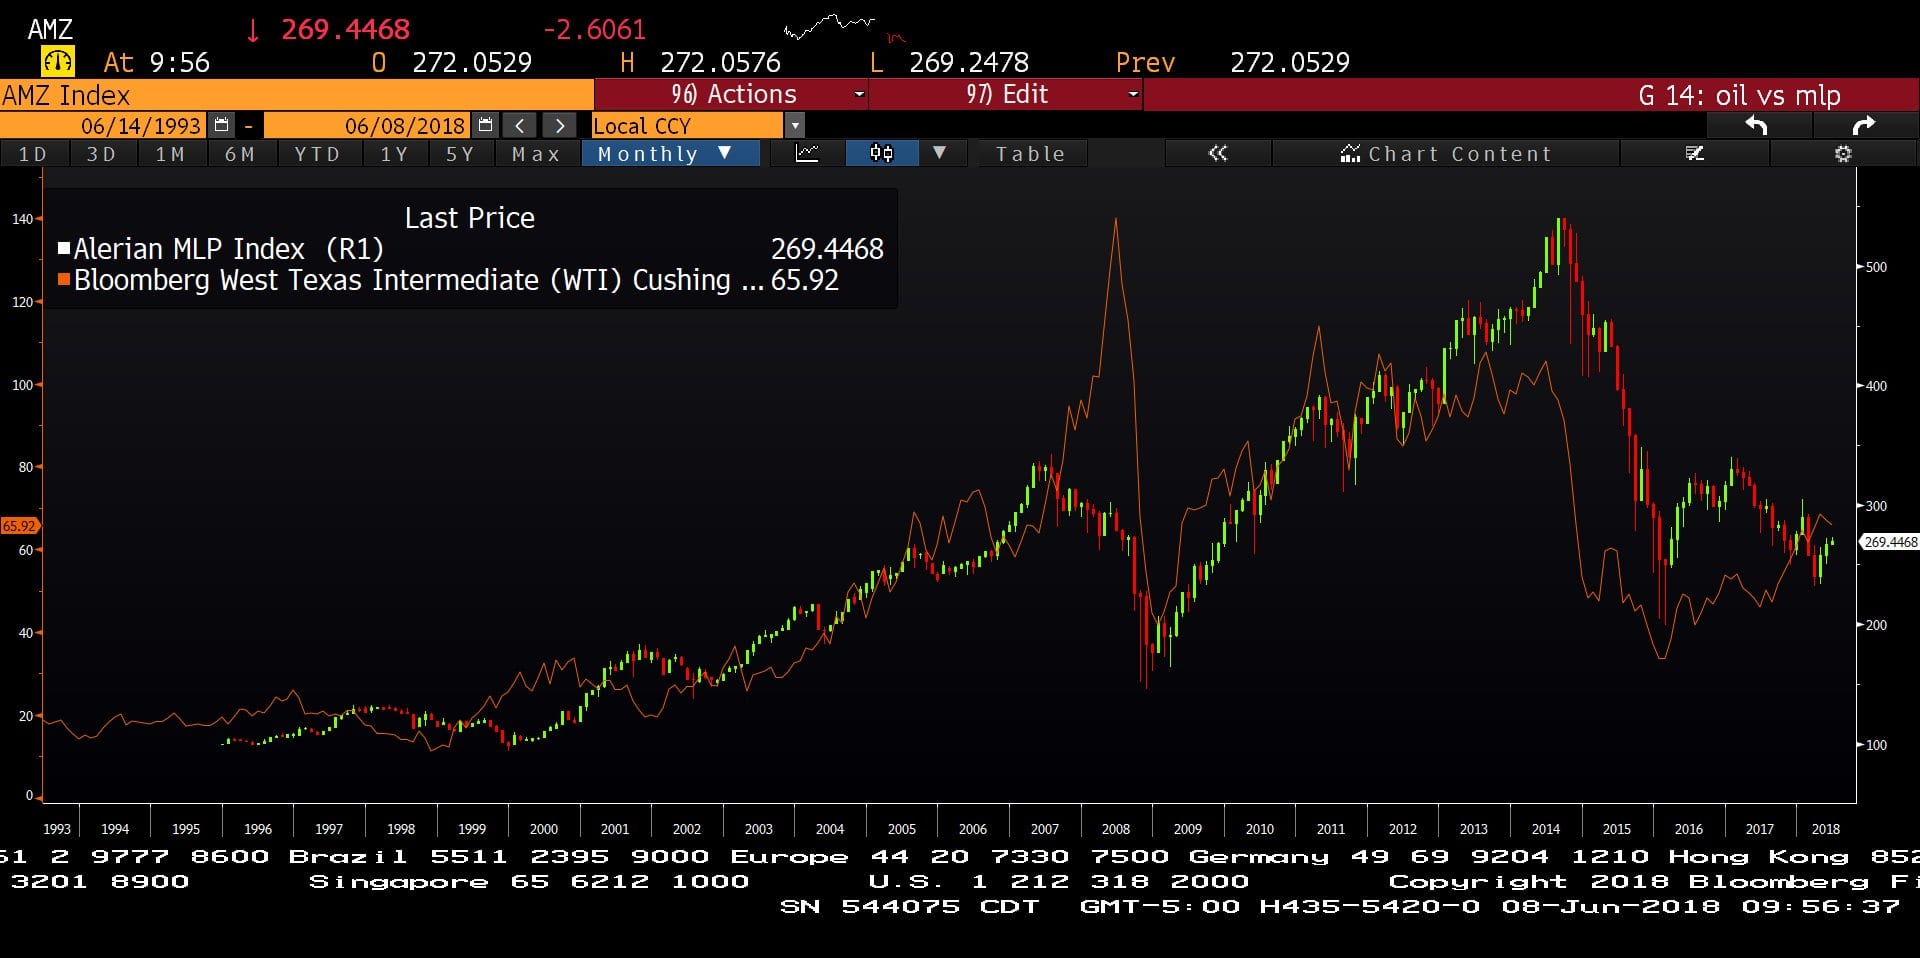The image size is (1920, 958).
Task: Open the Local CCY currency dropdown arrow
Action: (x=795, y=125)
